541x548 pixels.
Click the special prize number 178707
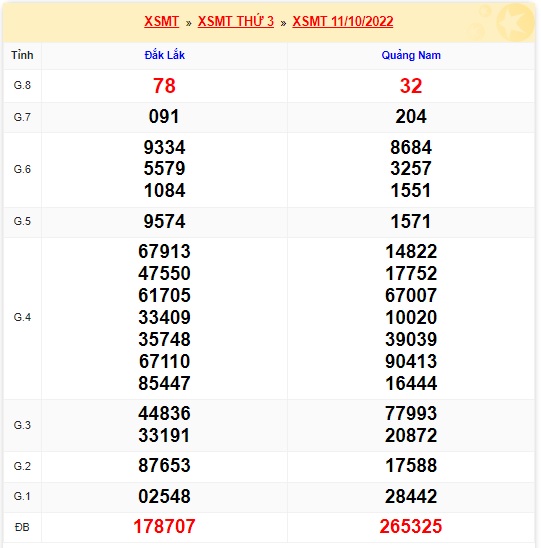(164, 527)
